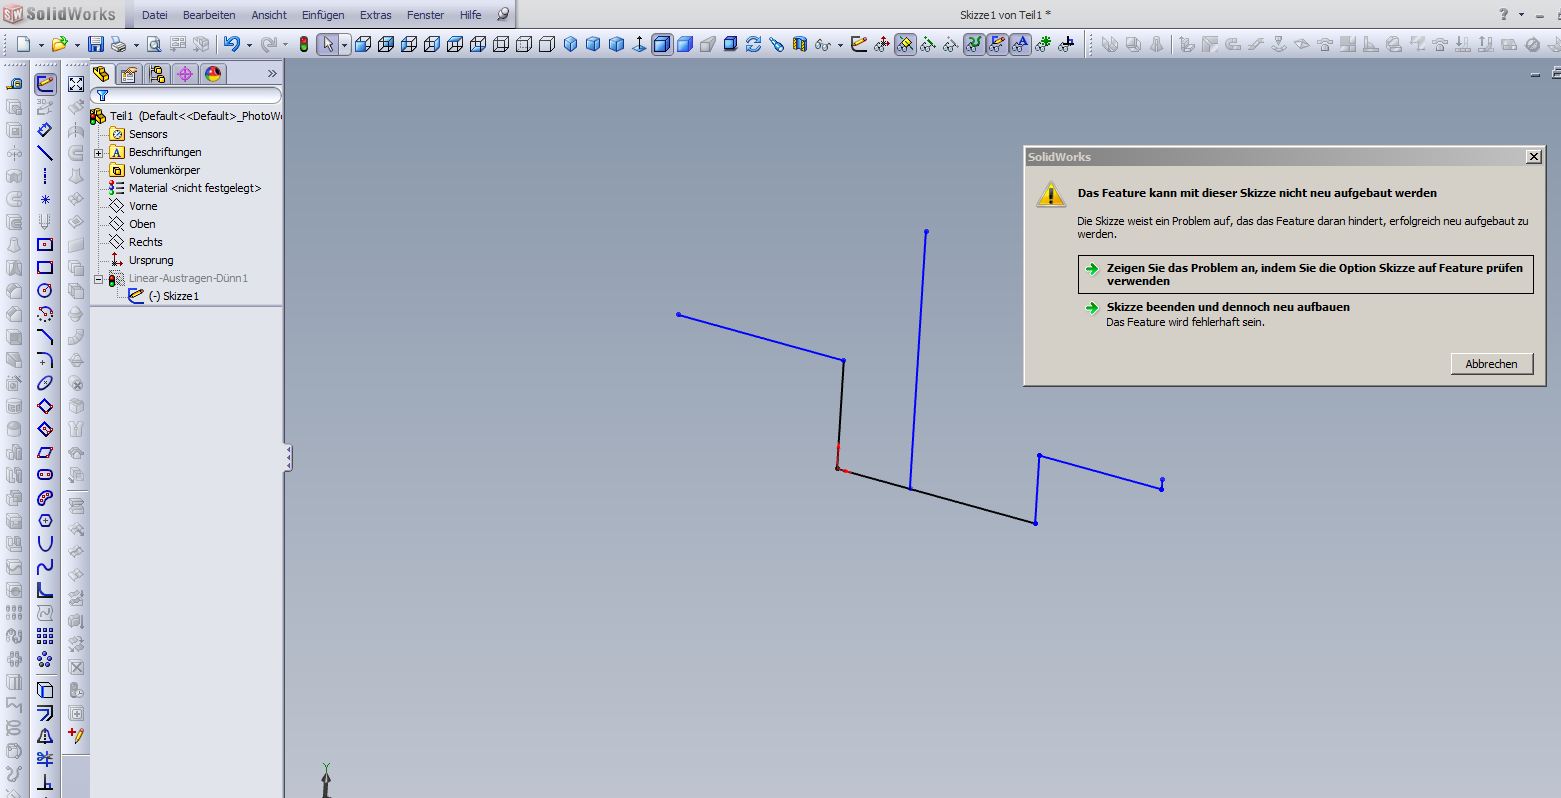
Task: Save the part with the floppy disk icon
Action: [96, 45]
